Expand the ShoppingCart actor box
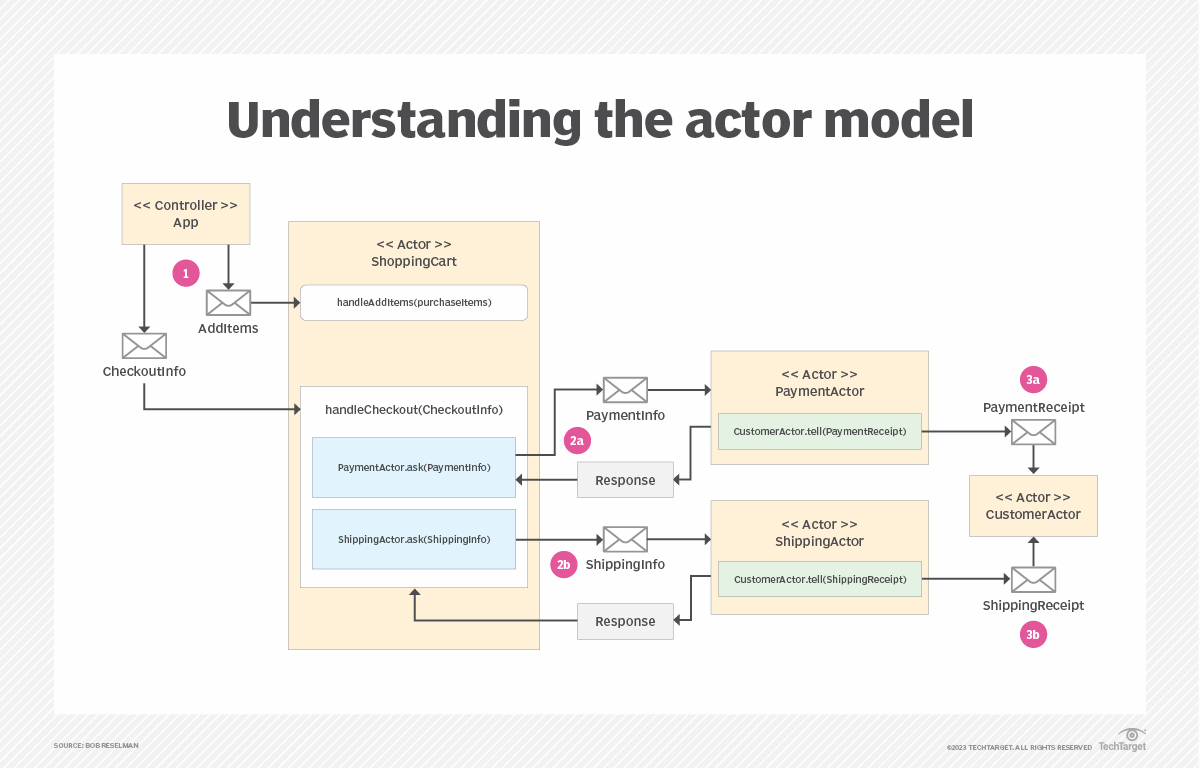1200x768 pixels. [413, 253]
